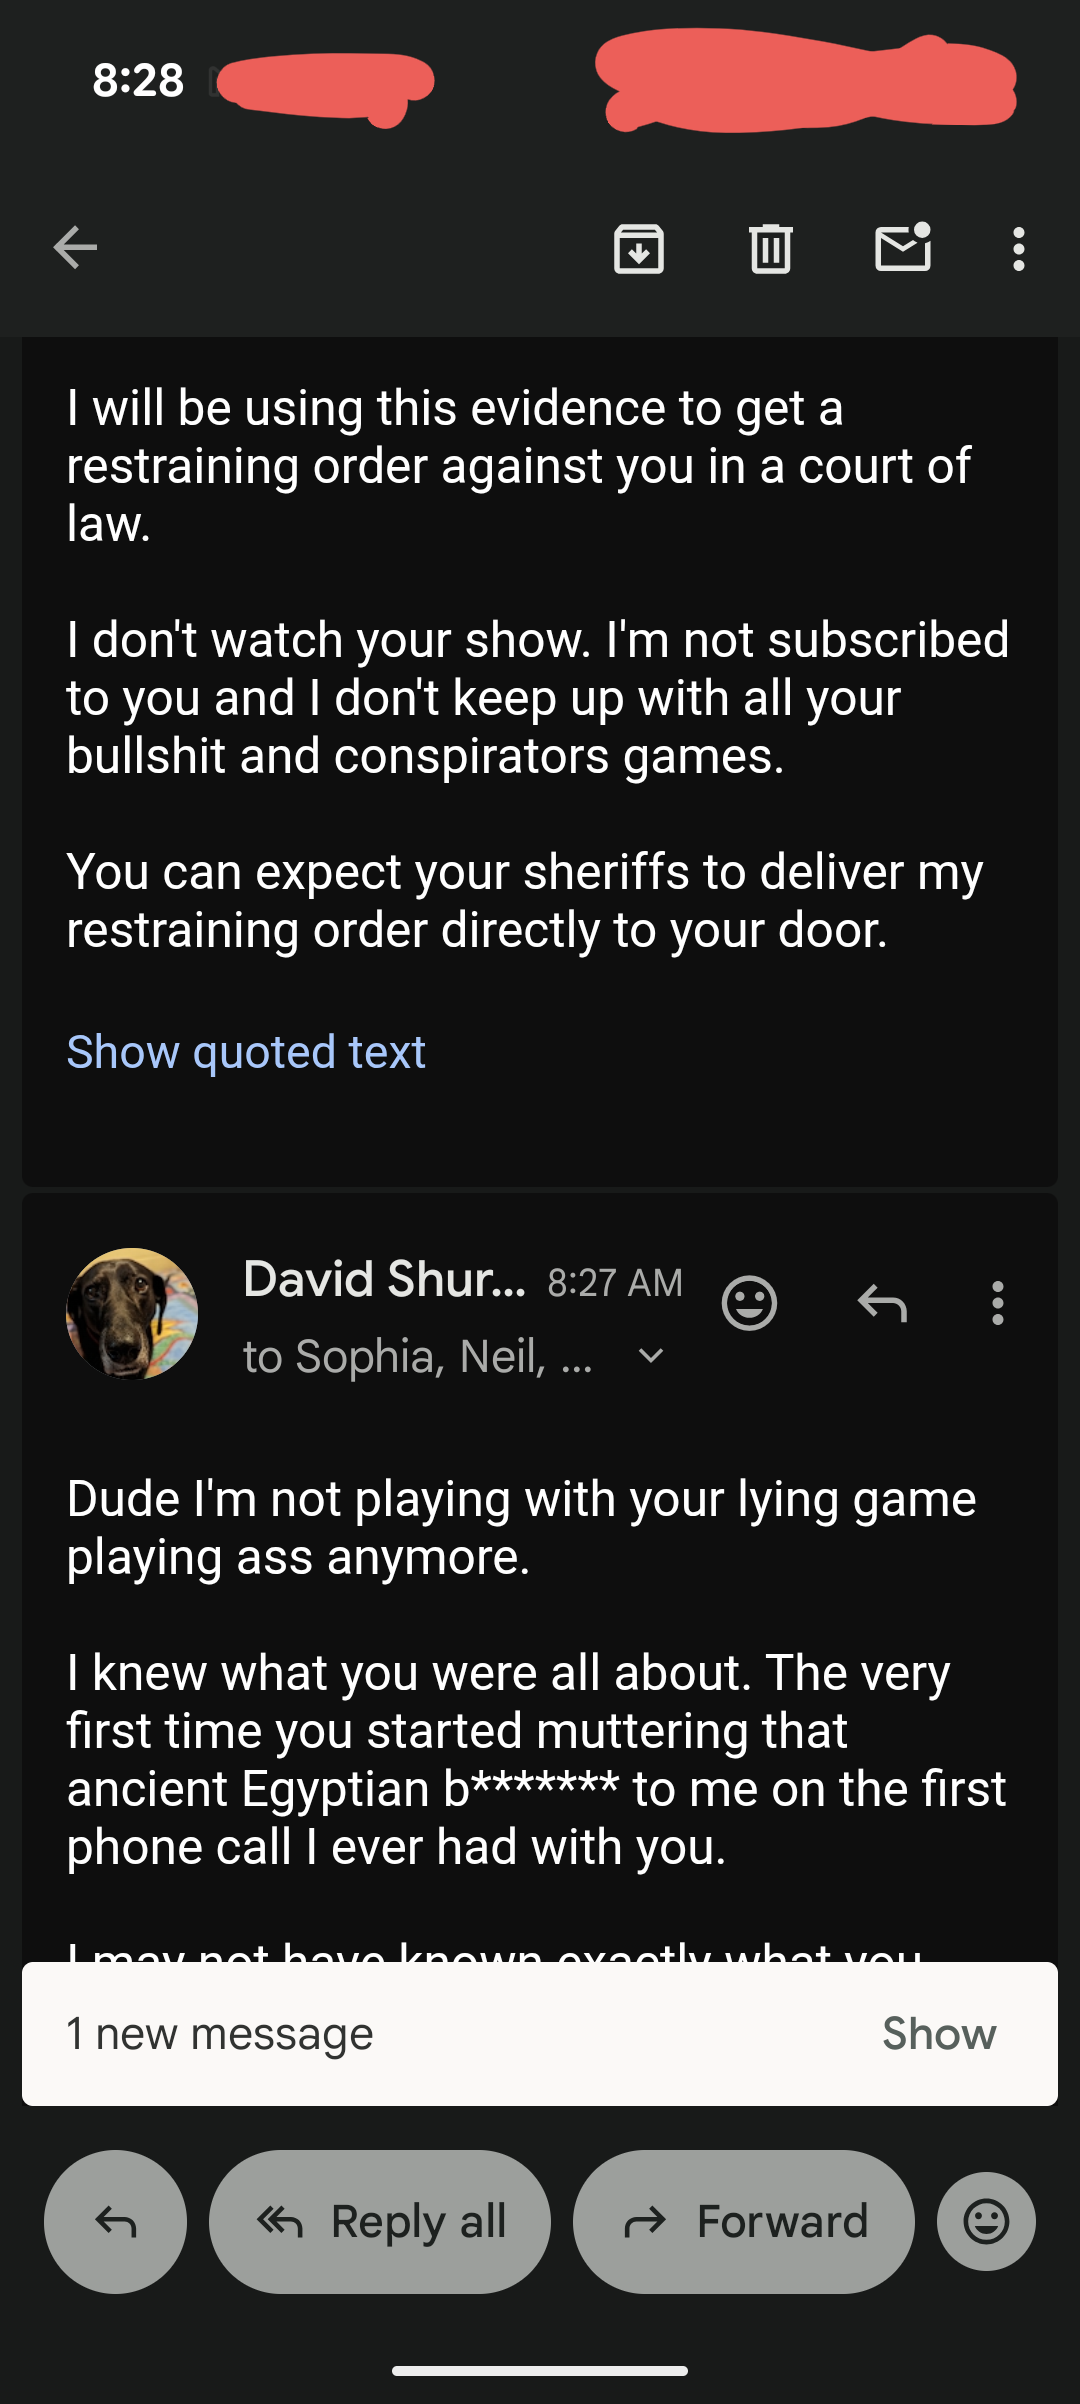Tap the recipients line 'to Sophia, Neil'

[x=418, y=1357]
